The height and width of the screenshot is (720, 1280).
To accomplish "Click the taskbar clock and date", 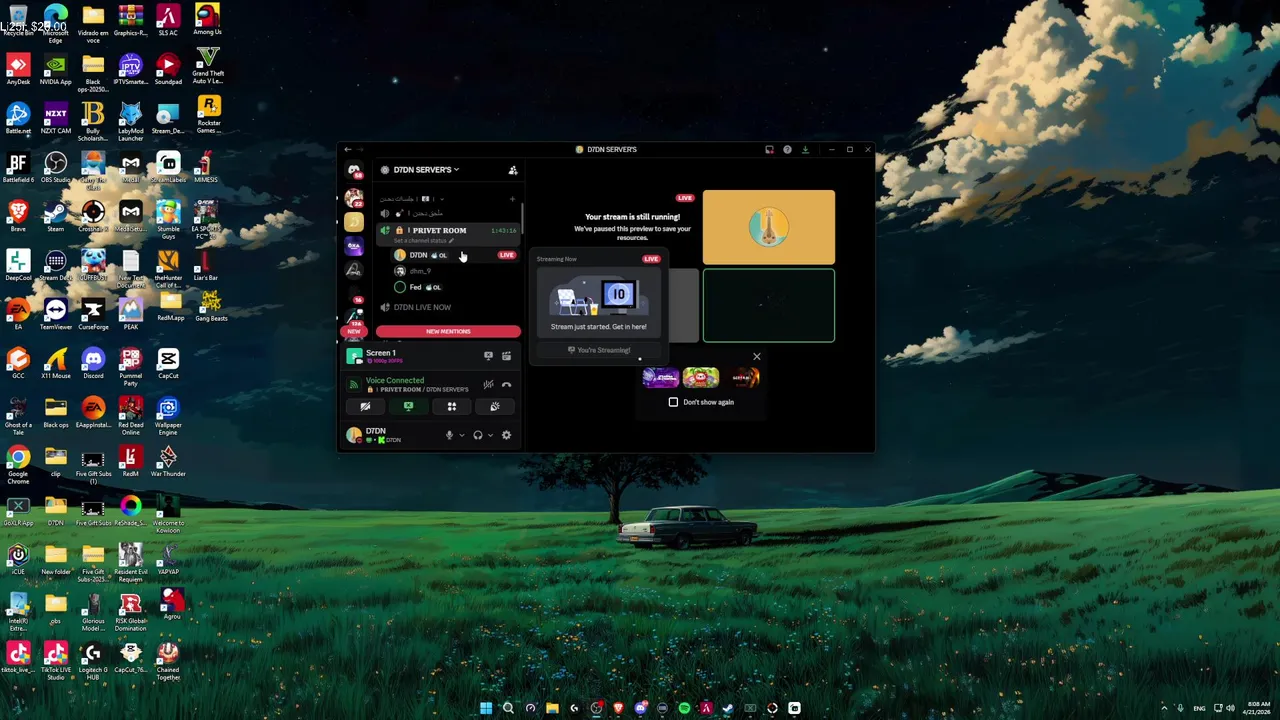I will pyautogui.click(x=1258, y=708).
